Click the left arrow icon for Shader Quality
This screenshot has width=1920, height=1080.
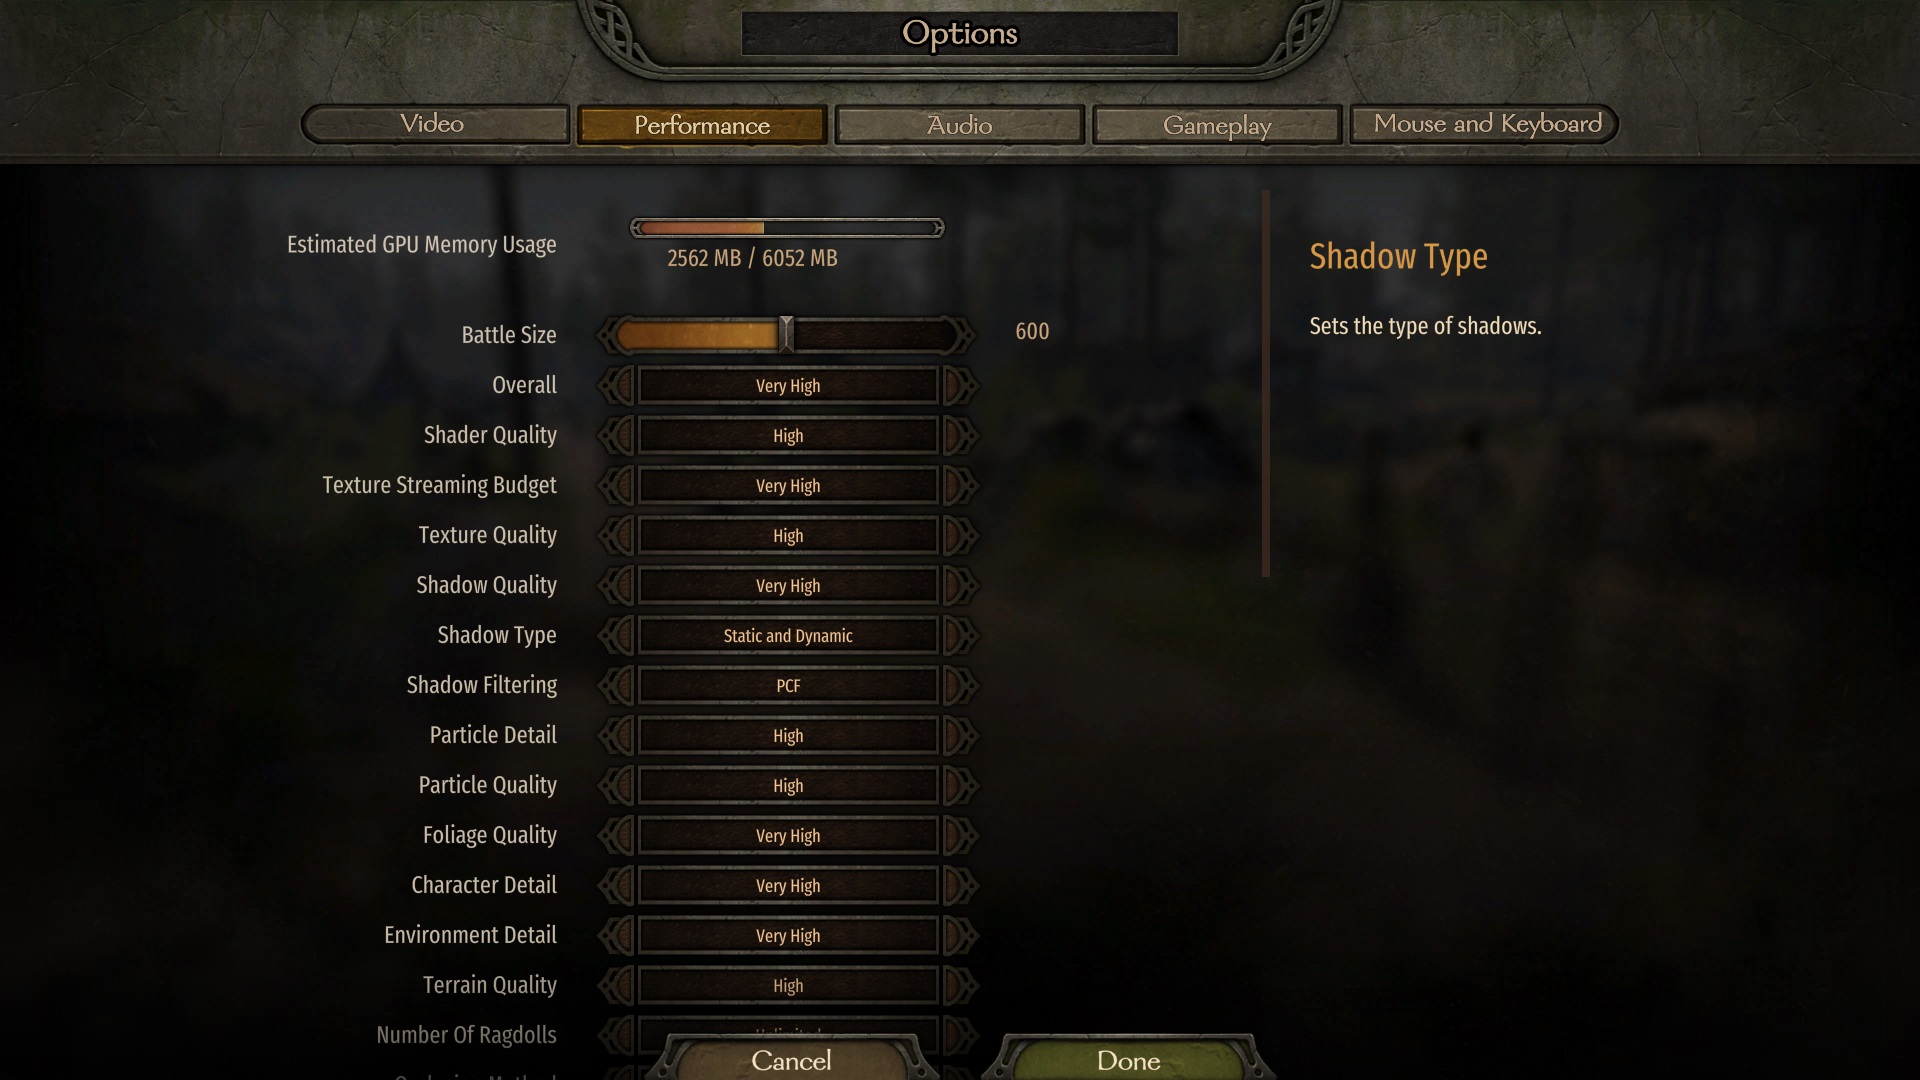[615, 435]
